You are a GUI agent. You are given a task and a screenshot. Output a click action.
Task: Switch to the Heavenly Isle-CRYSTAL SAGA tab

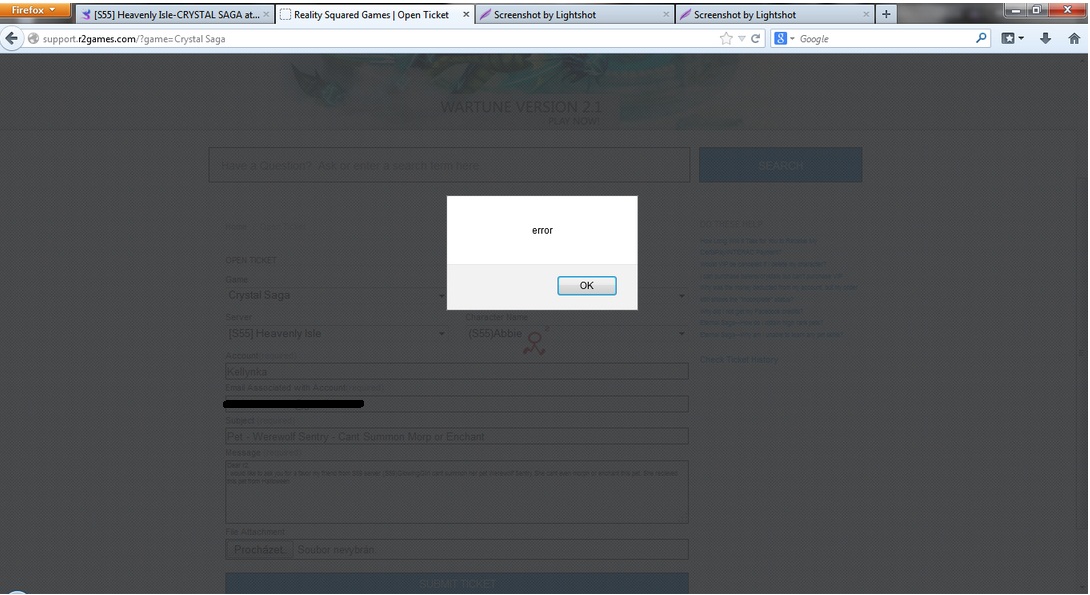[x=170, y=15]
